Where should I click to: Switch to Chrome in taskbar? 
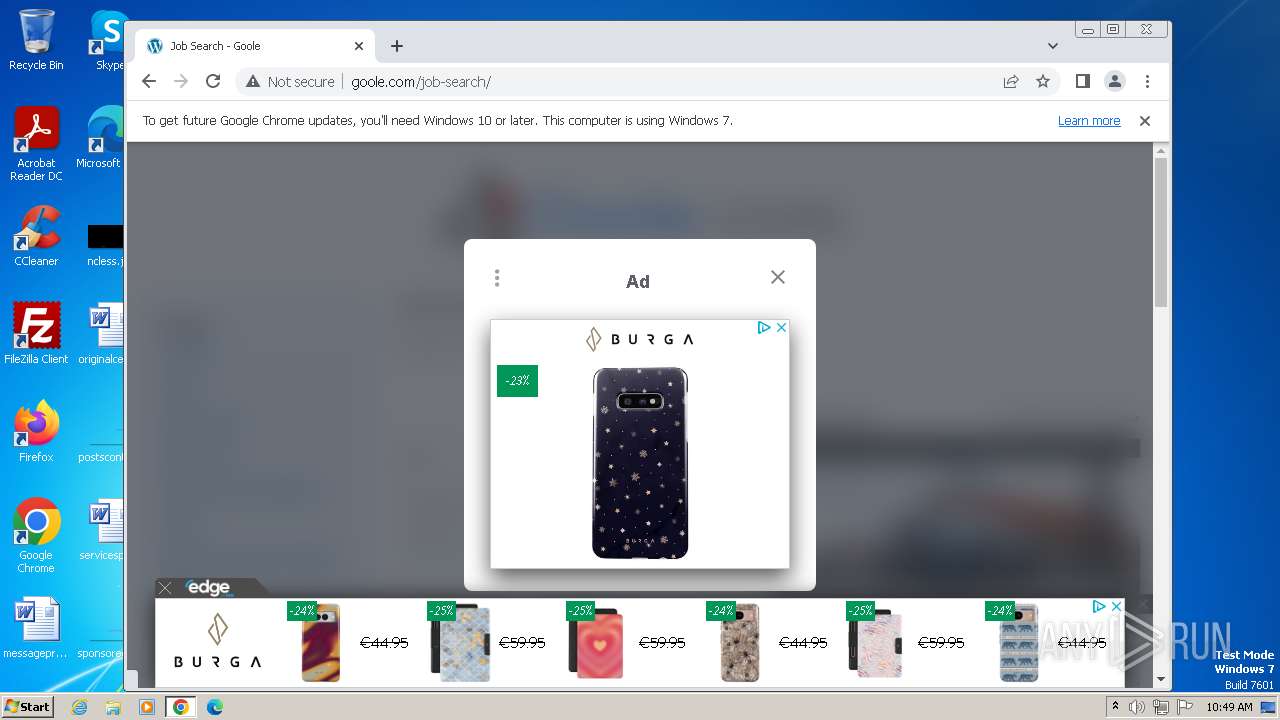(x=181, y=707)
